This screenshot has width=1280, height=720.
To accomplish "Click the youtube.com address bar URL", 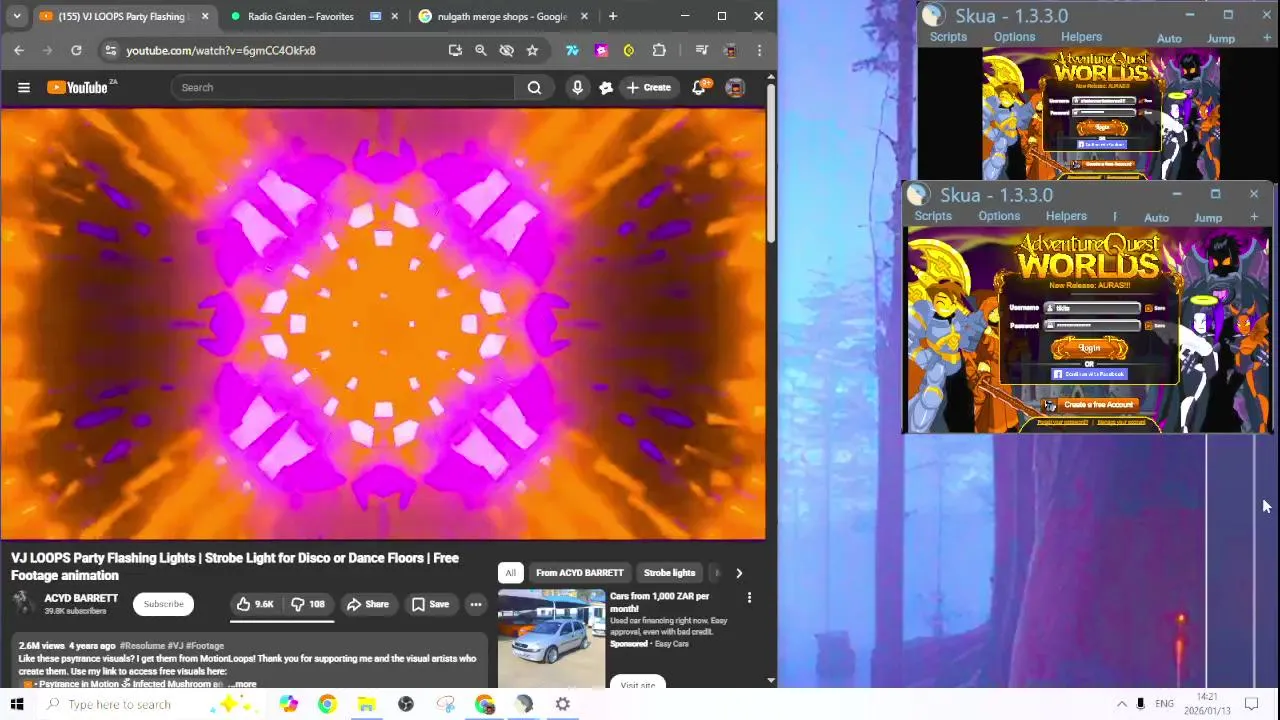I will coord(221,50).
